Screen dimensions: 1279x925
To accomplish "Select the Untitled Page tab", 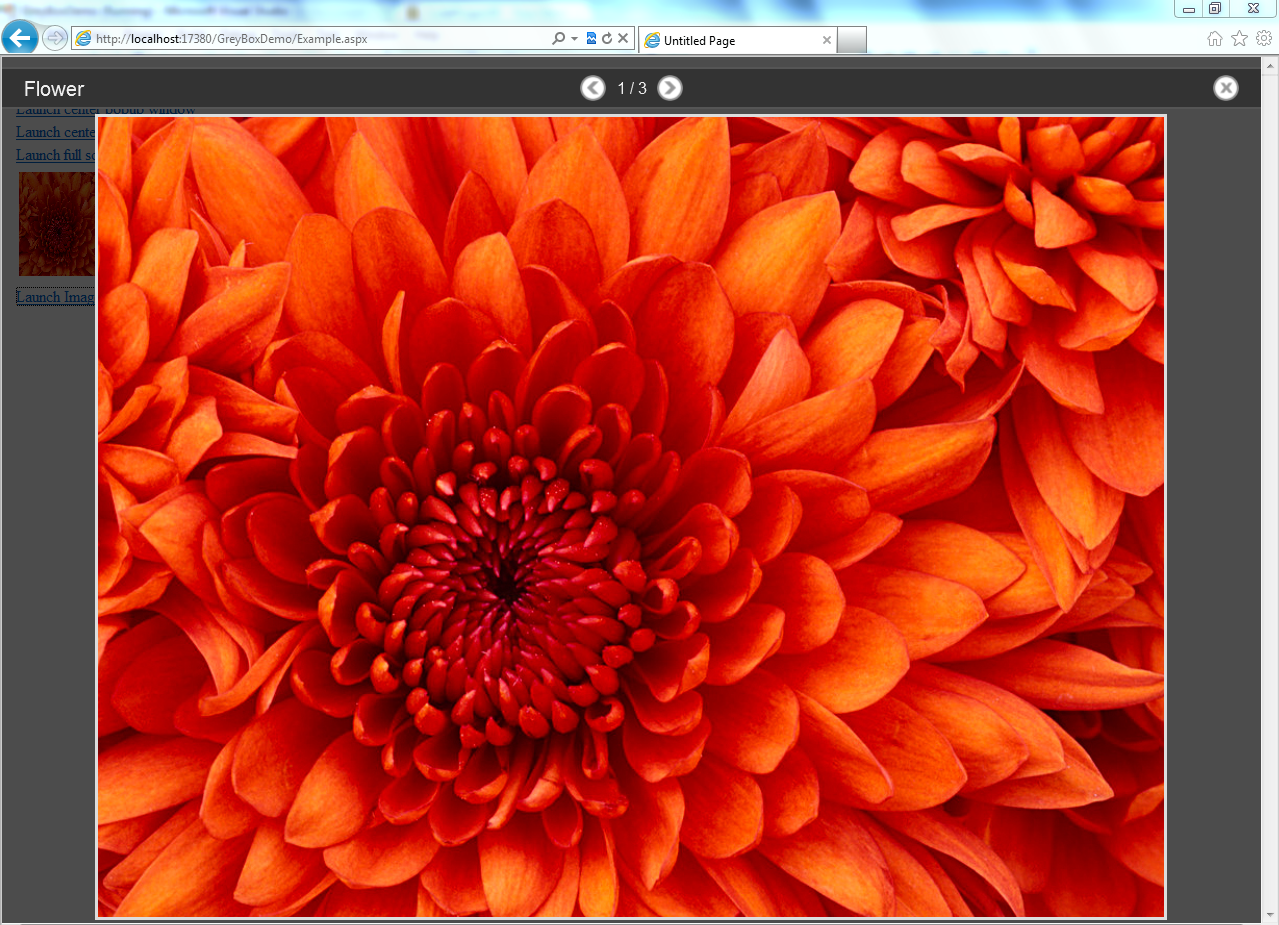I will pos(737,40).
